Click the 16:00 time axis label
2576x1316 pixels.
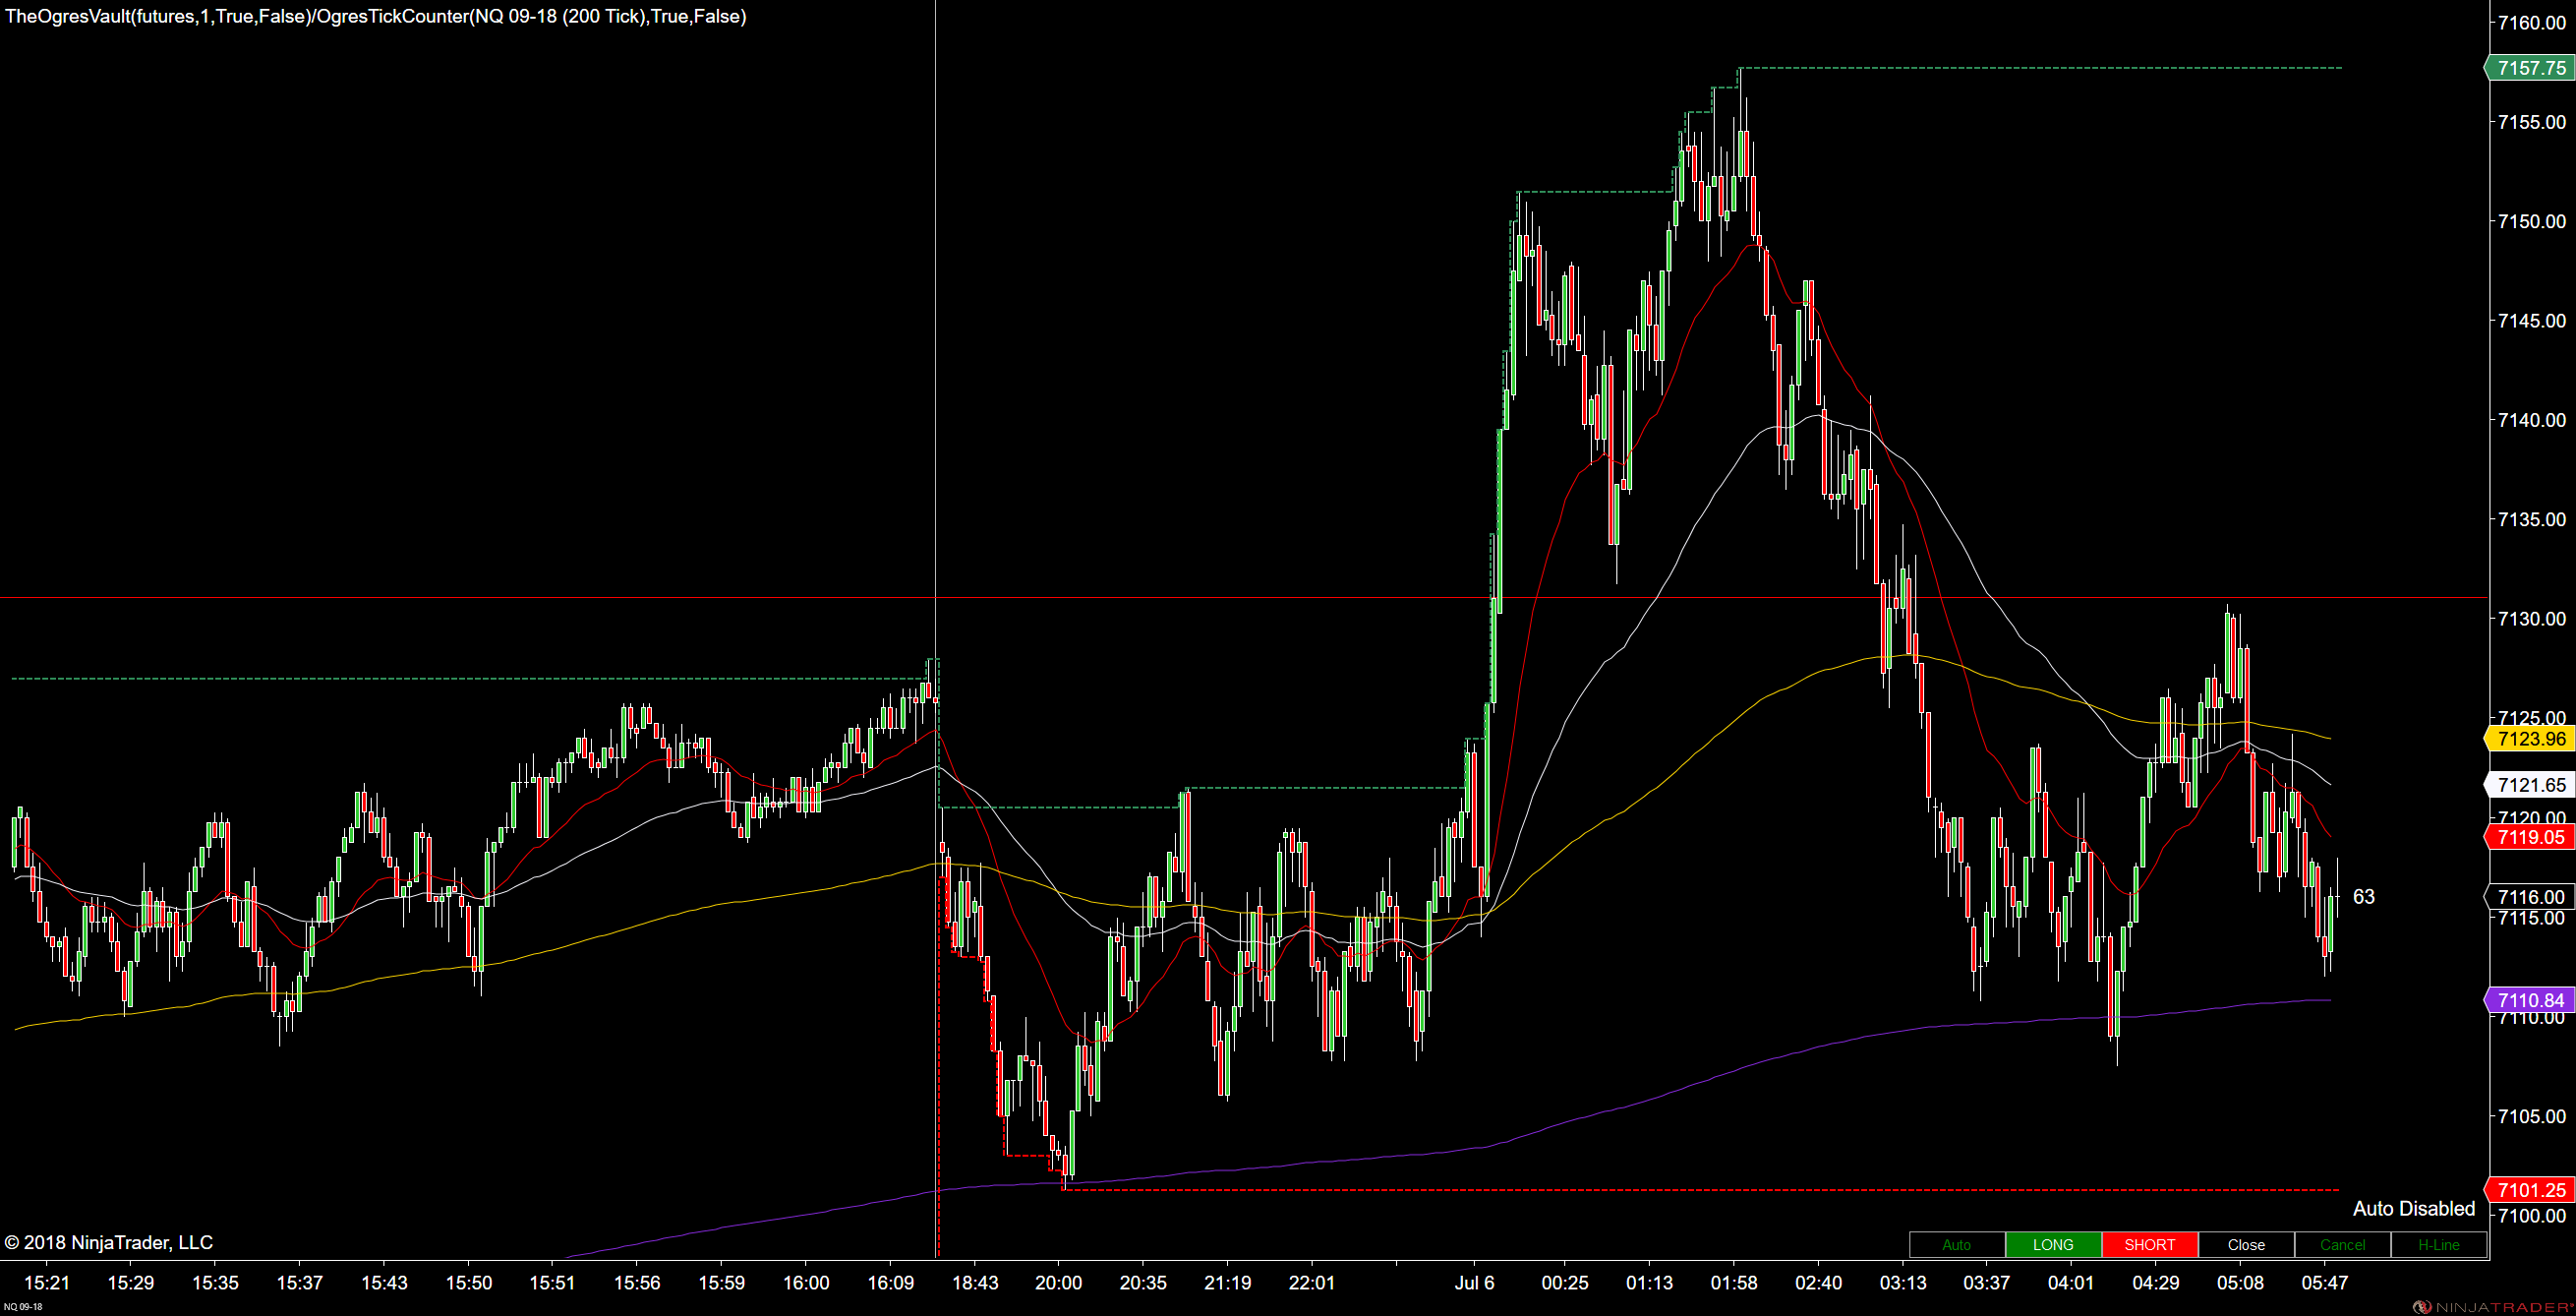(x=806, y=1283)
